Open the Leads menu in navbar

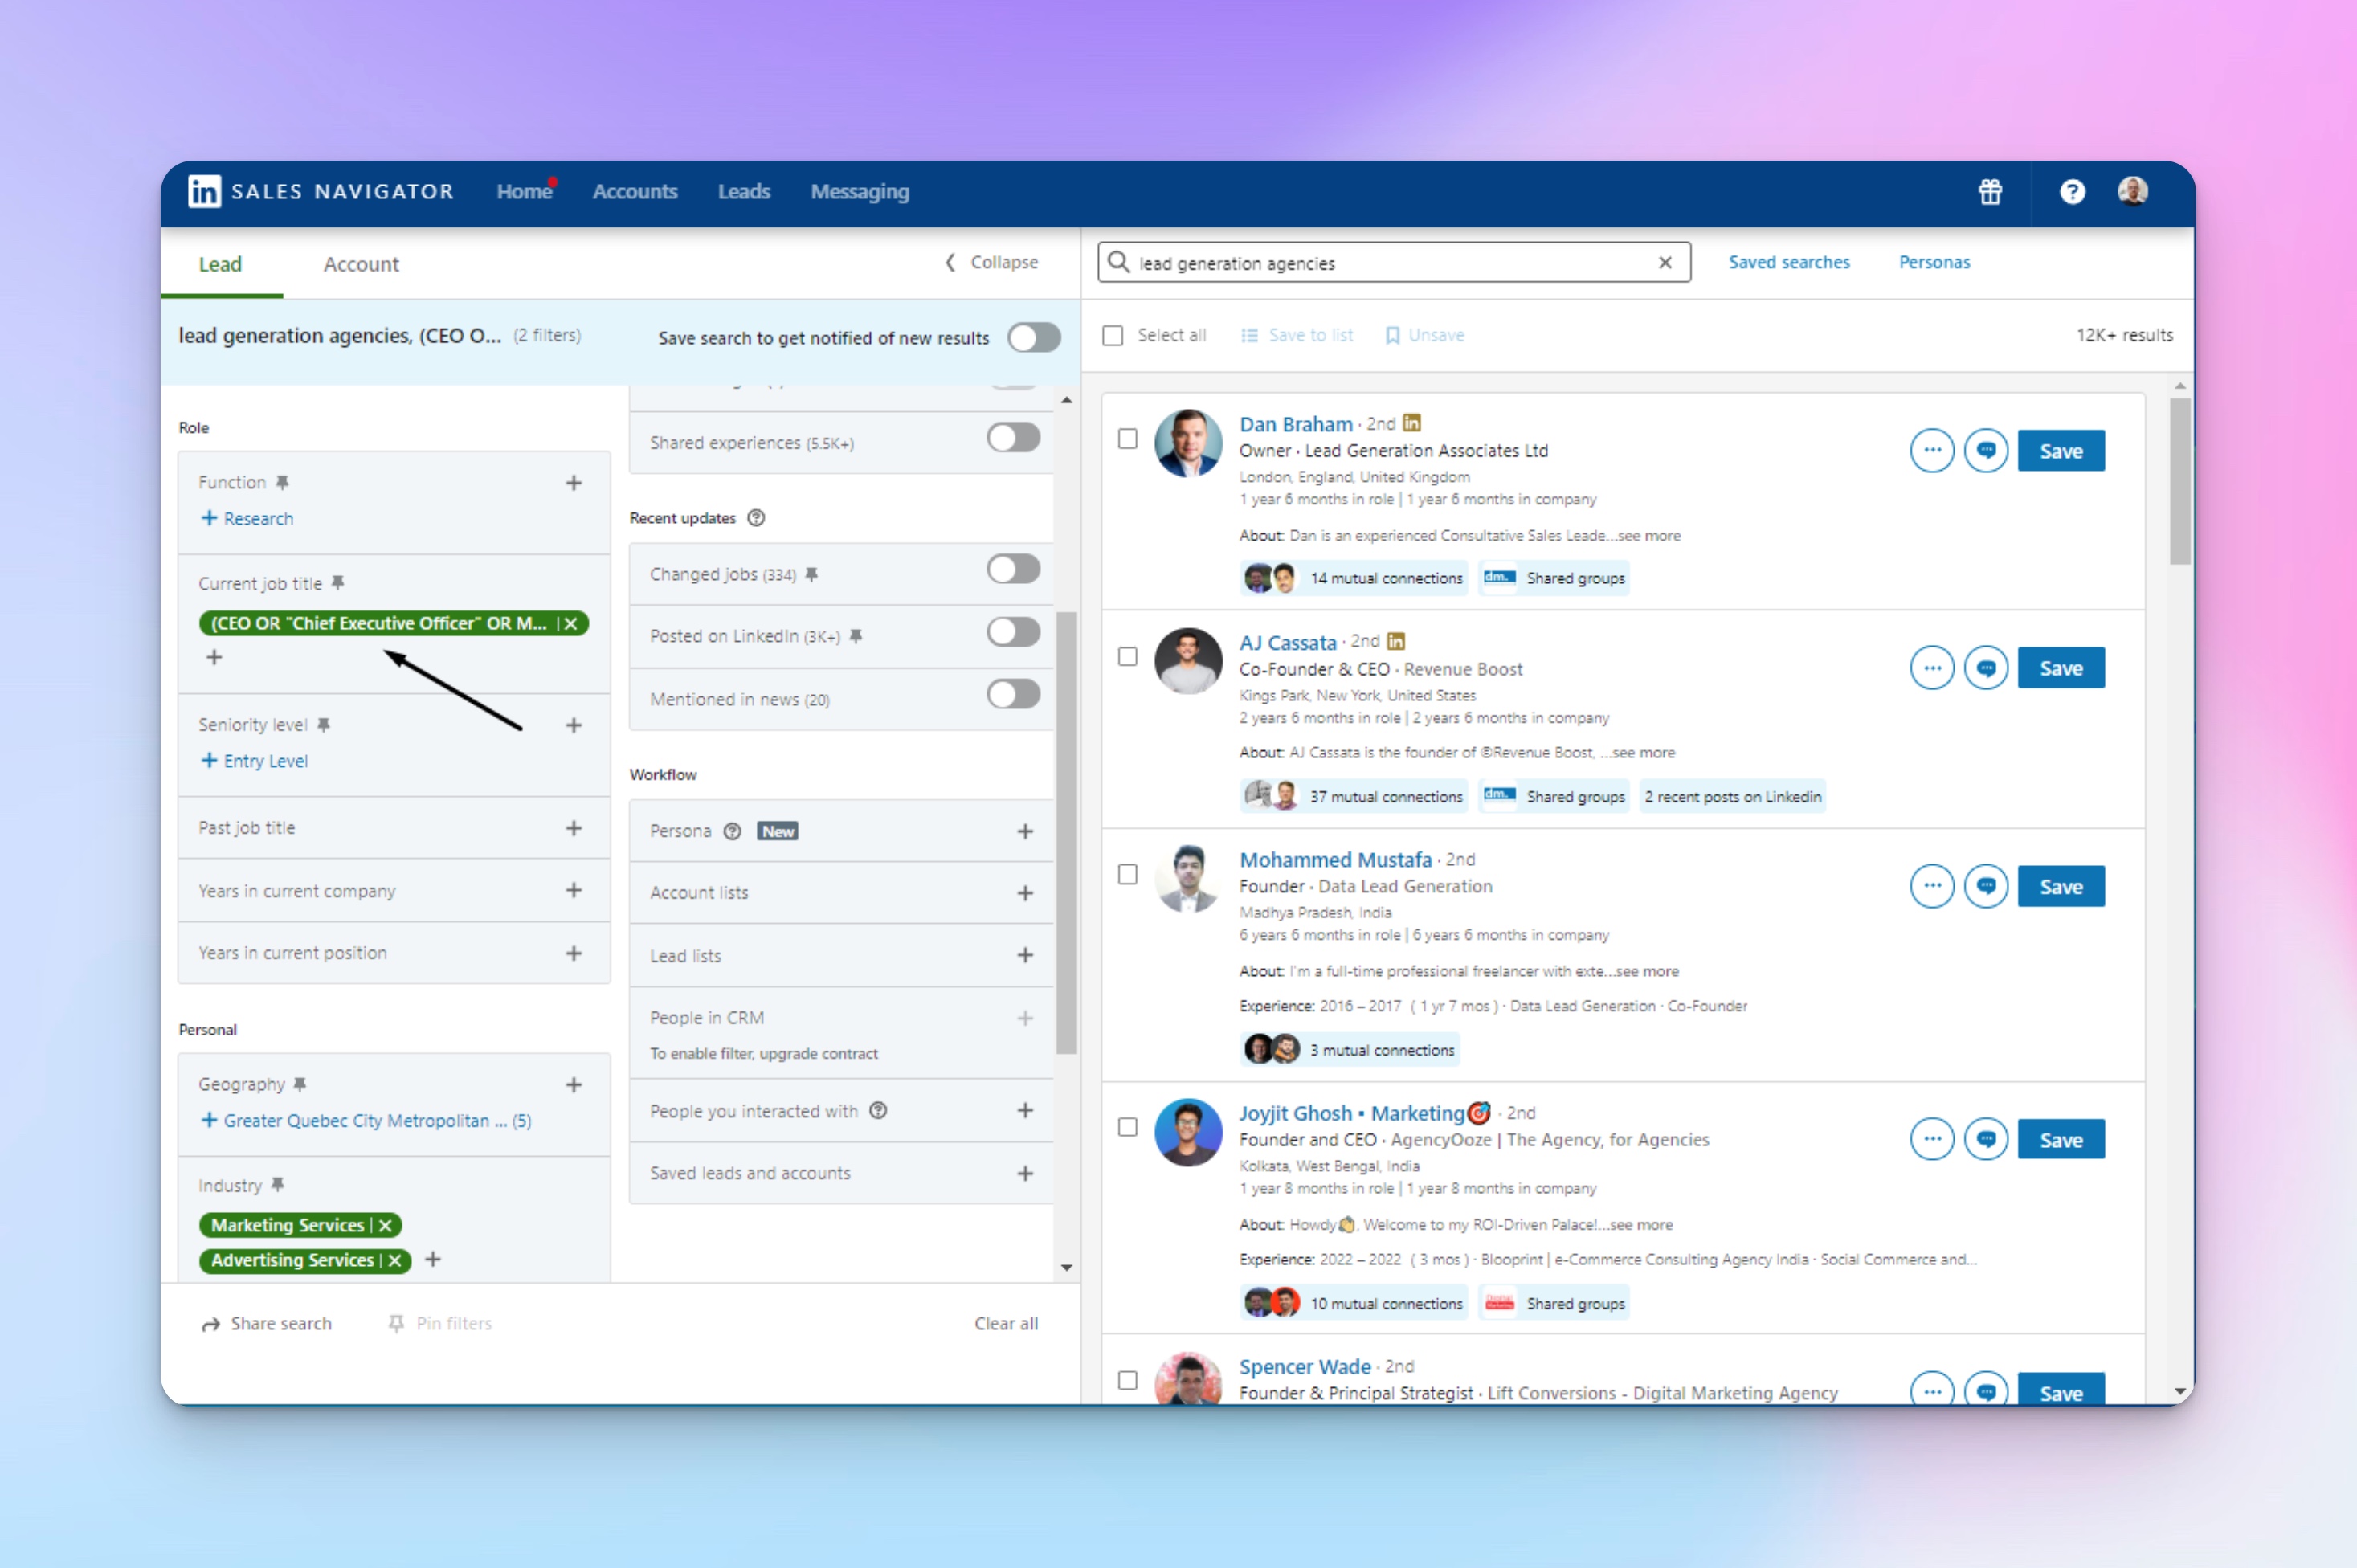743,191
